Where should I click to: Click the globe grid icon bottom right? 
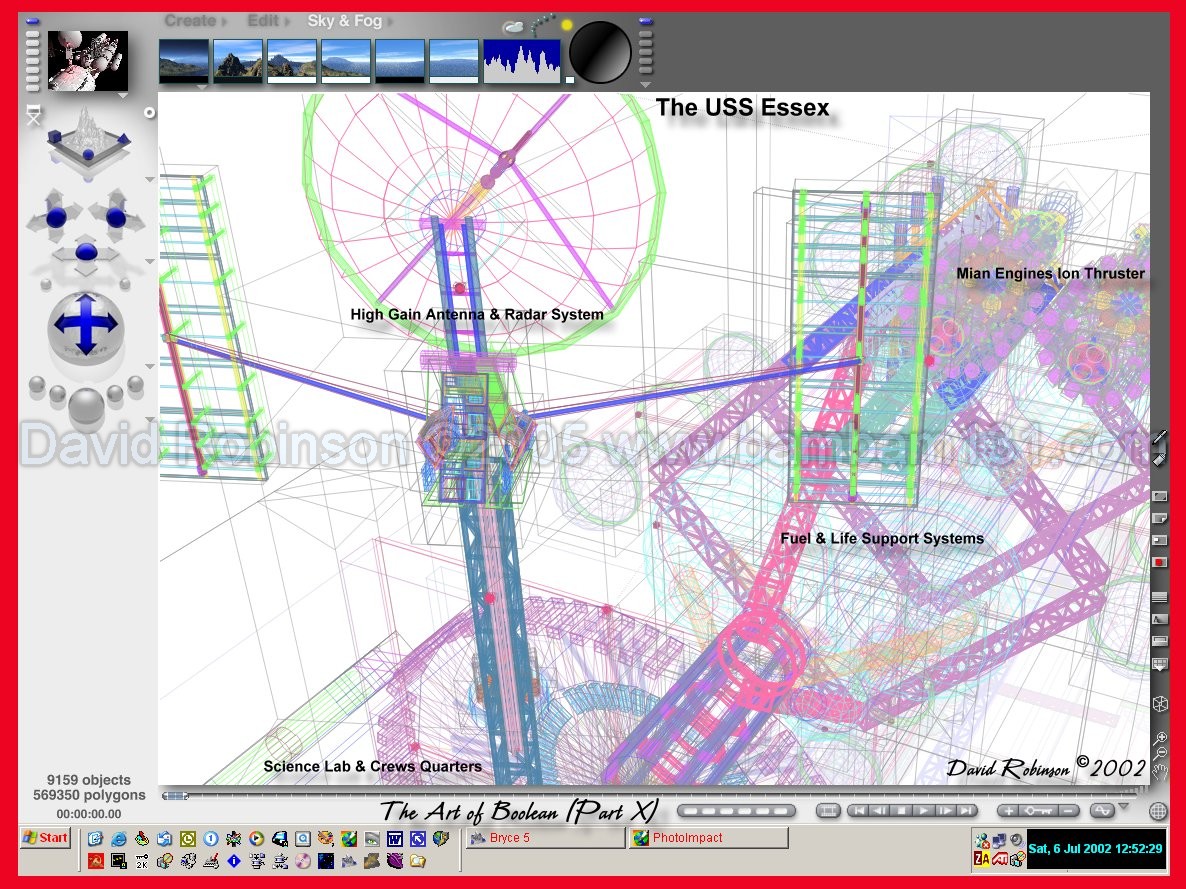click(1157, 811)
